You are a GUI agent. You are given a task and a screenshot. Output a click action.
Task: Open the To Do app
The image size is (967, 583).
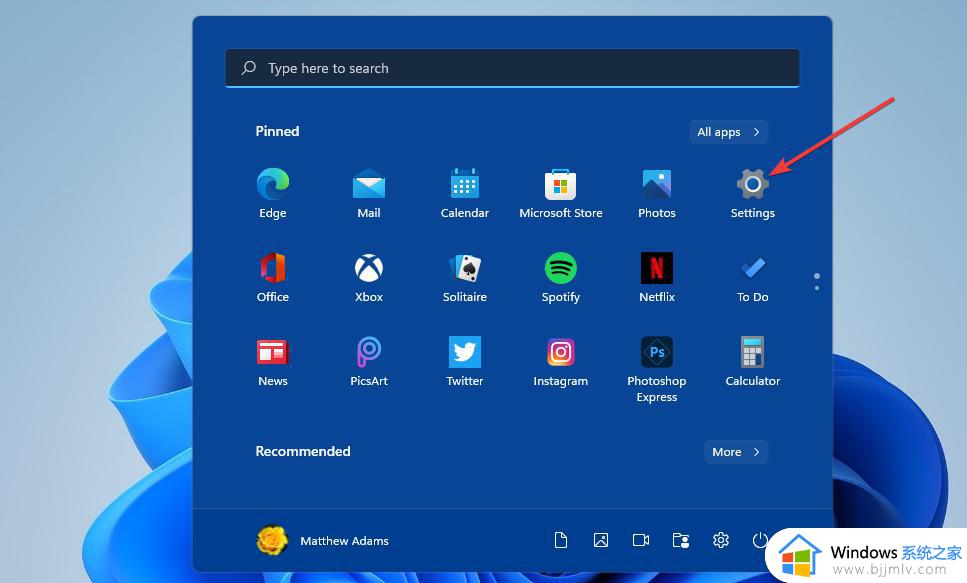coord(752,277)
